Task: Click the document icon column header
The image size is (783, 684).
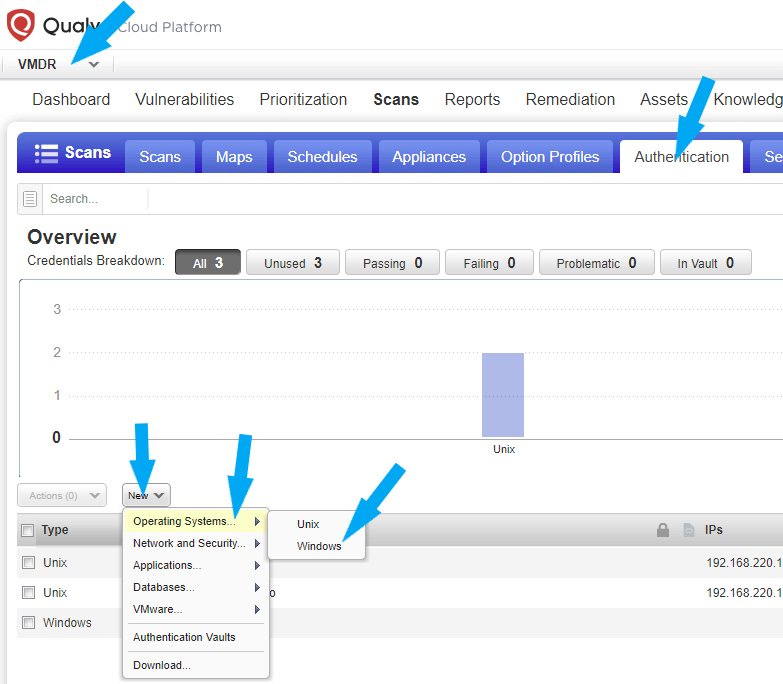Action: click(x=689, y=530)
